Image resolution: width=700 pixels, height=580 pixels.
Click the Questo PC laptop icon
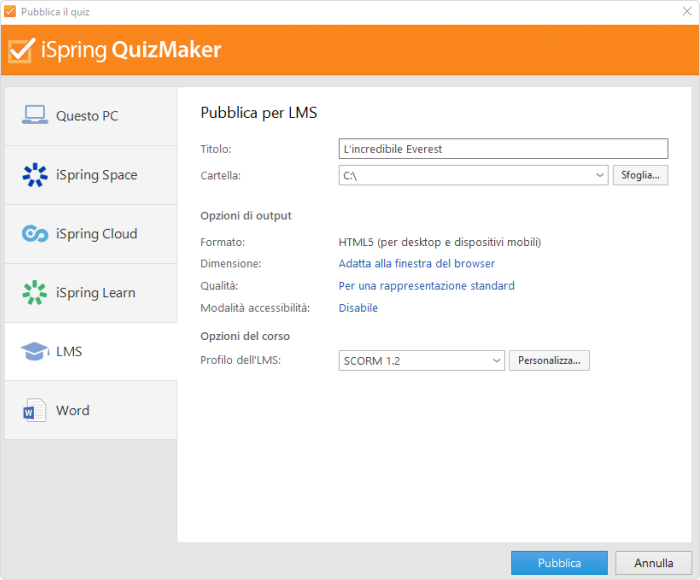tap(35, 115)
